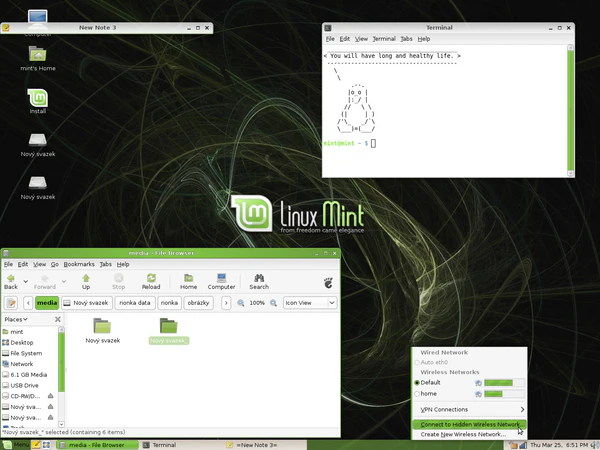Click the Terminal window vertical scrollbar
The image size is (600, 450).
pyautogui.click(x=570, y=110)
